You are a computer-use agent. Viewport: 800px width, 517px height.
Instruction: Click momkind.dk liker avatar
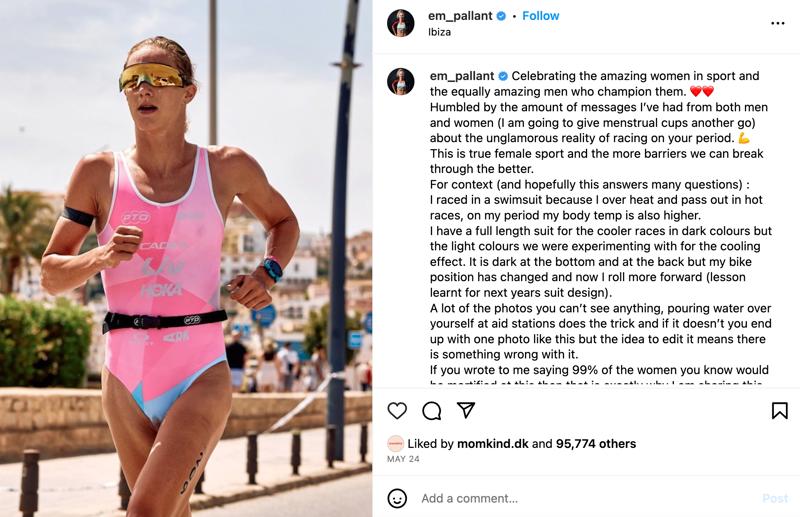coord(395,444)
